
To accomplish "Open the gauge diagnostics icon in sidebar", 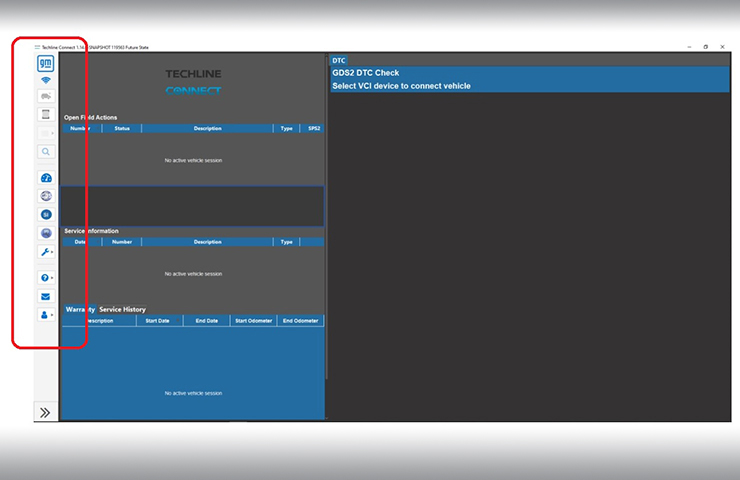I will 46,178.
